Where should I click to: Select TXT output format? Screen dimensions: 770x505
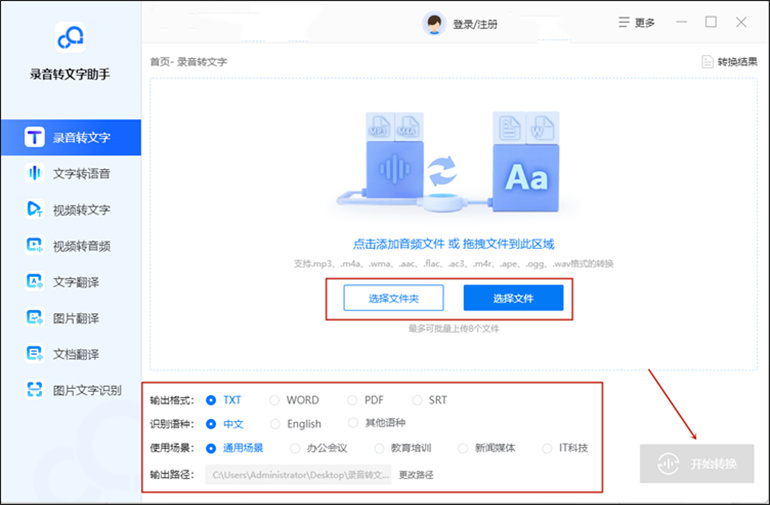(x=224, y=400)
